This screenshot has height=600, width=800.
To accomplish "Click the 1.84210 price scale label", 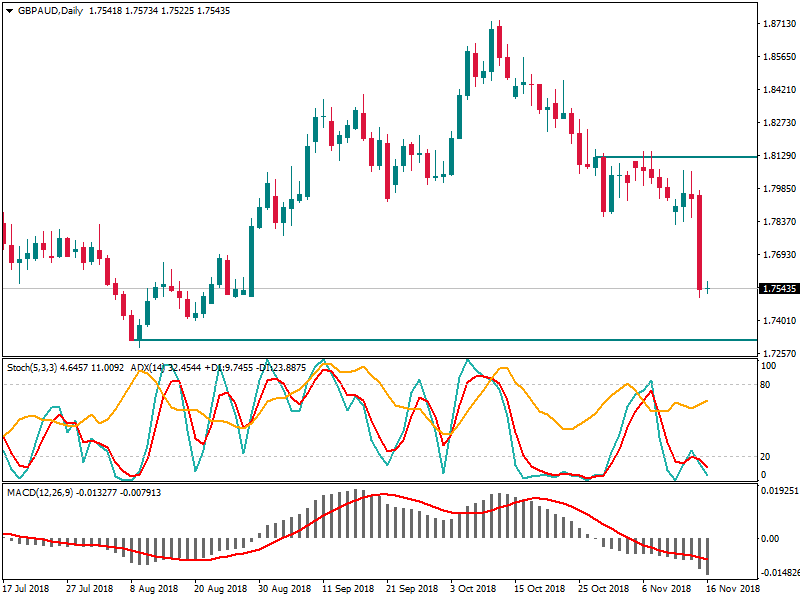I will click(x=779, y=90).
